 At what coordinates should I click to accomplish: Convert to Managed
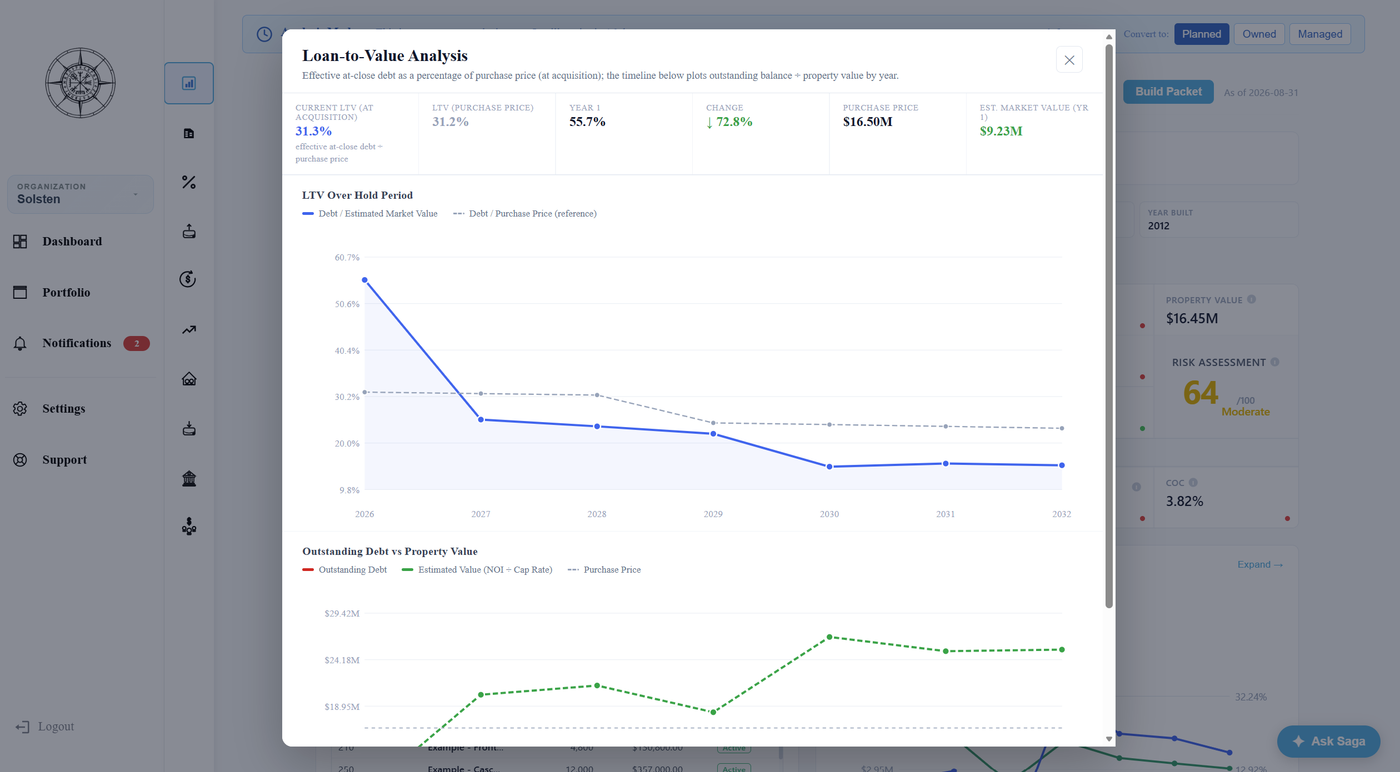click(1320, 34)
